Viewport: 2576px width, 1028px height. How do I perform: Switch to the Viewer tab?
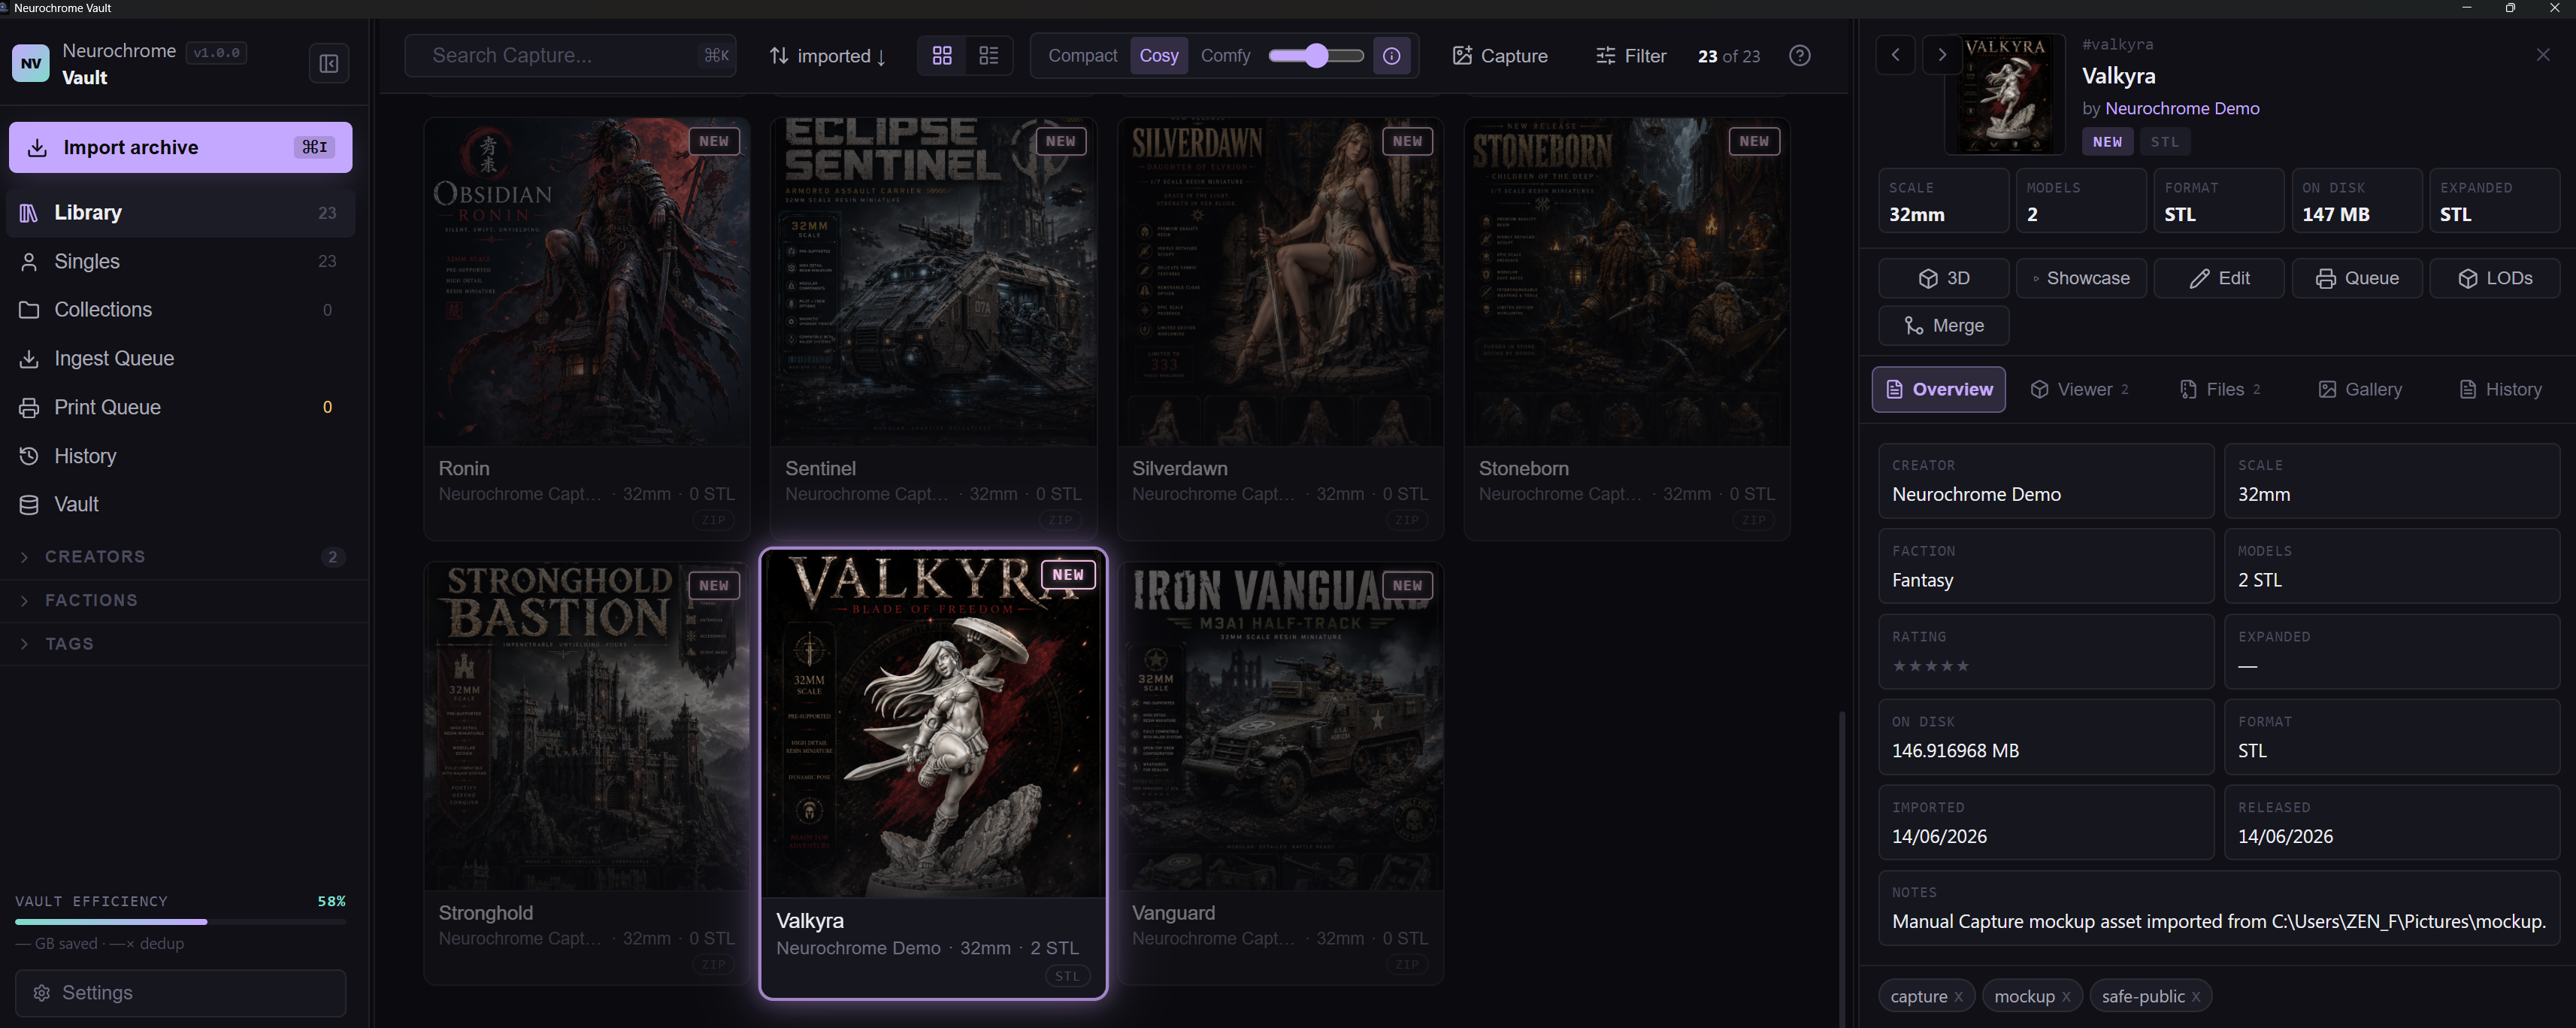(2079, 390)
